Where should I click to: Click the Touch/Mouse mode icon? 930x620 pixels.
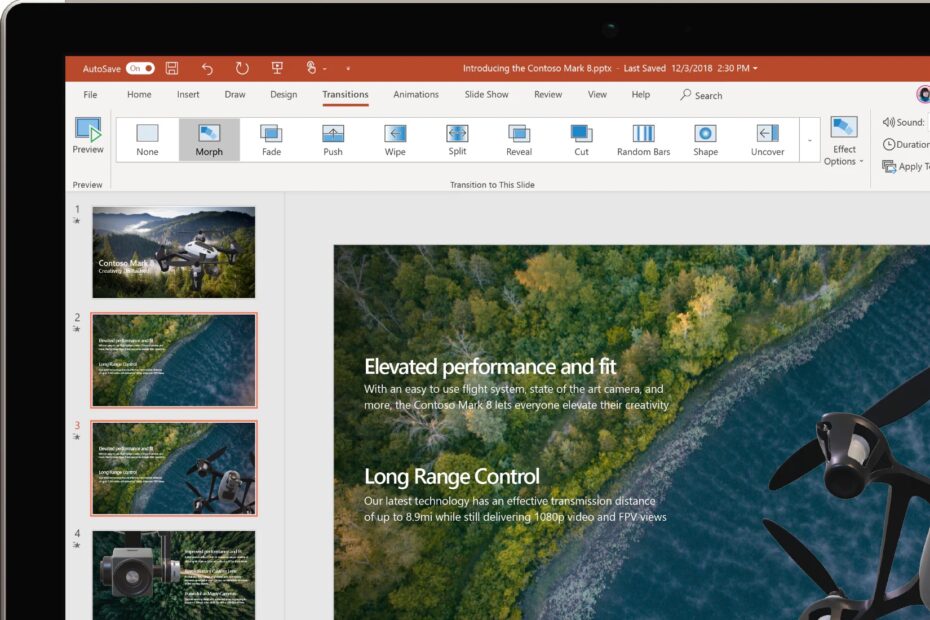[x=311, y=68]
